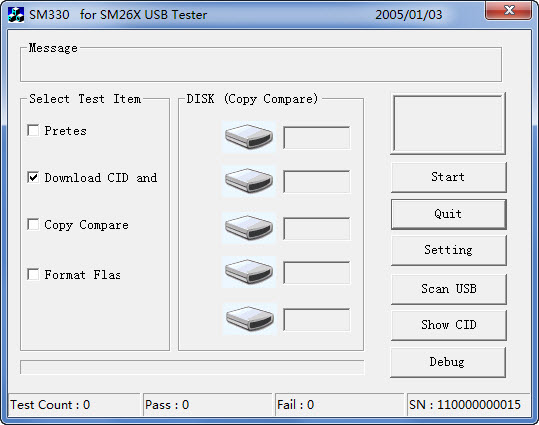This screenshot has height=425, width=539.
Task: Enable the Pretes checkbox
Action: click(33, 130)
